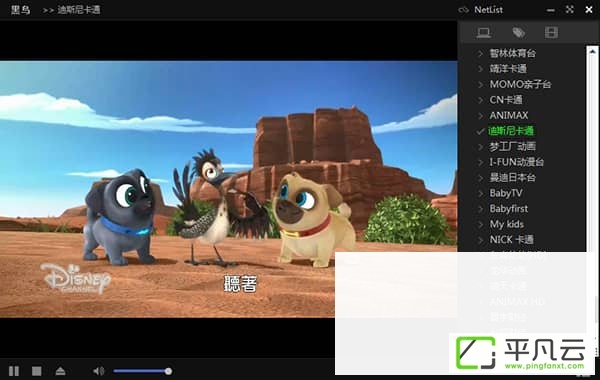This screenshot has height=380, width=600.
Task: Pause the video playback
Action: (x=14, y=371)
